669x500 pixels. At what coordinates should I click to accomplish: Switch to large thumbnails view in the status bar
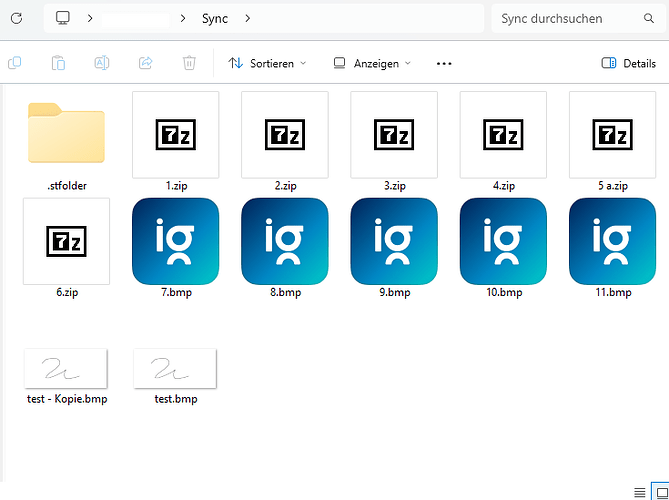tap(661, 492)
